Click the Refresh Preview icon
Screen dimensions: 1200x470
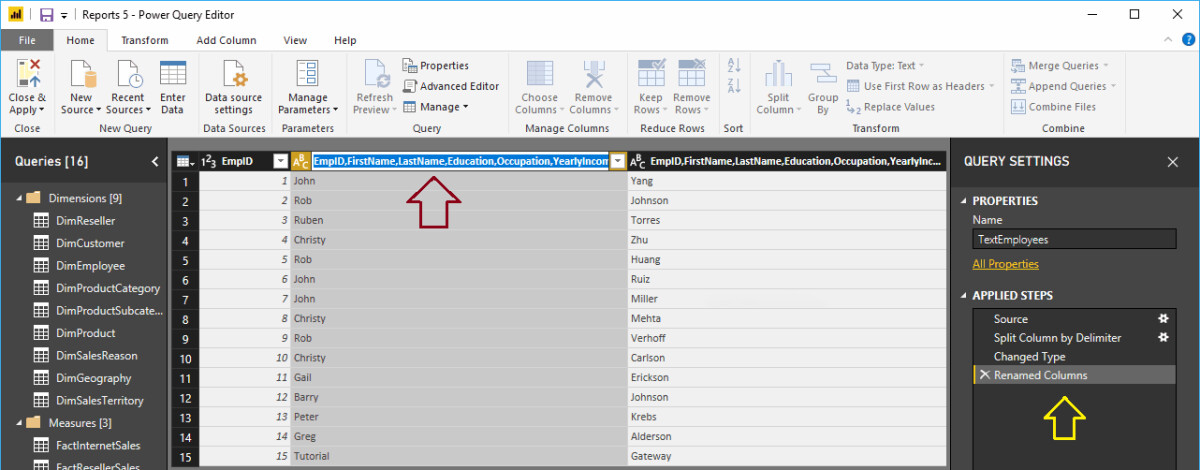click(x=375, y=73)
